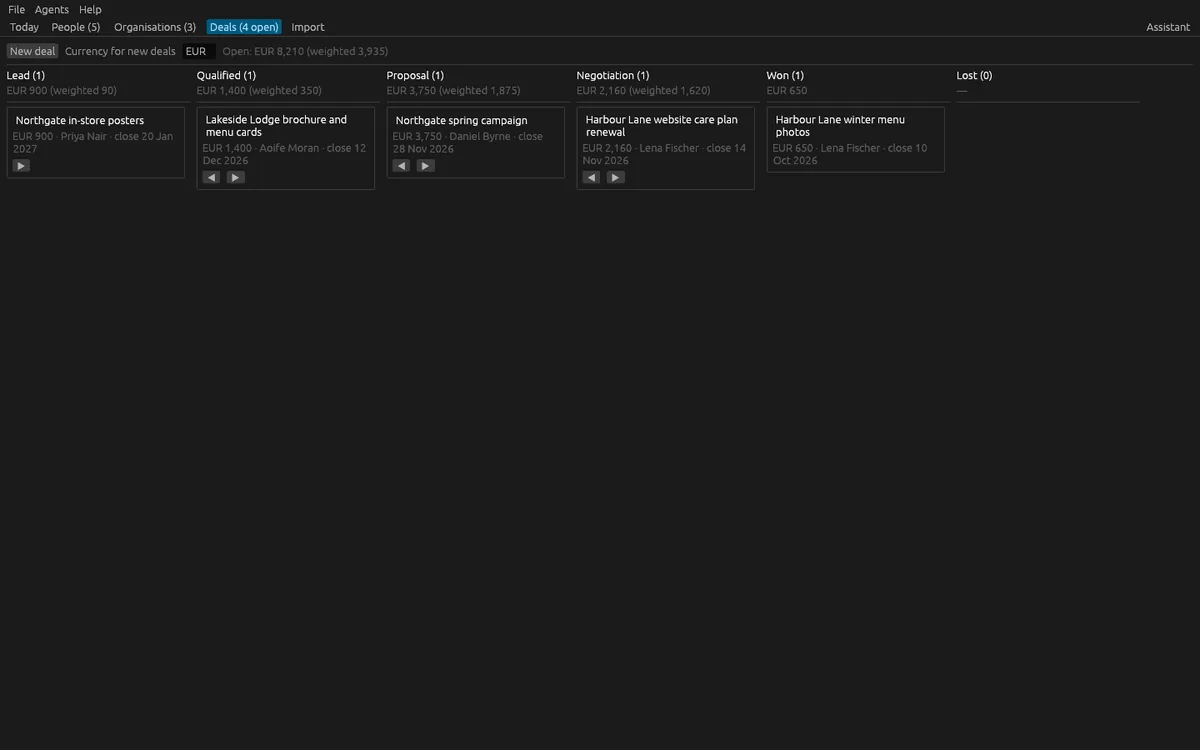This screenshot has width=1200, height=750.
Task: Switch to the Today tab
Action: (24, 27)
